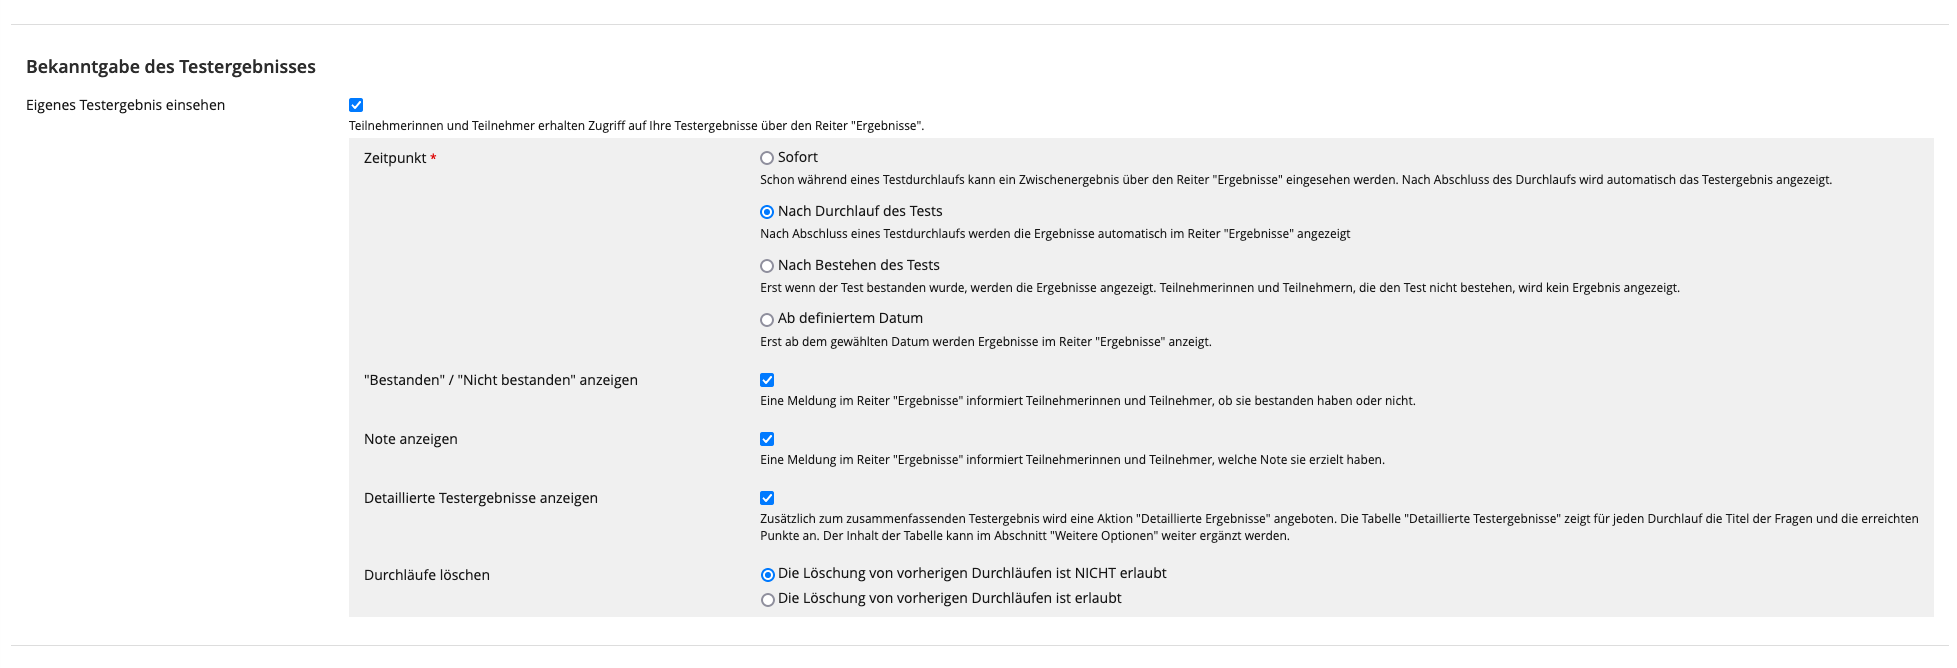The width and height of the screenshot is (1957, 668).
Task: Toggle the Bestanden / Nicht bestanden anzeigen checkbox
Action: [767, 380]
